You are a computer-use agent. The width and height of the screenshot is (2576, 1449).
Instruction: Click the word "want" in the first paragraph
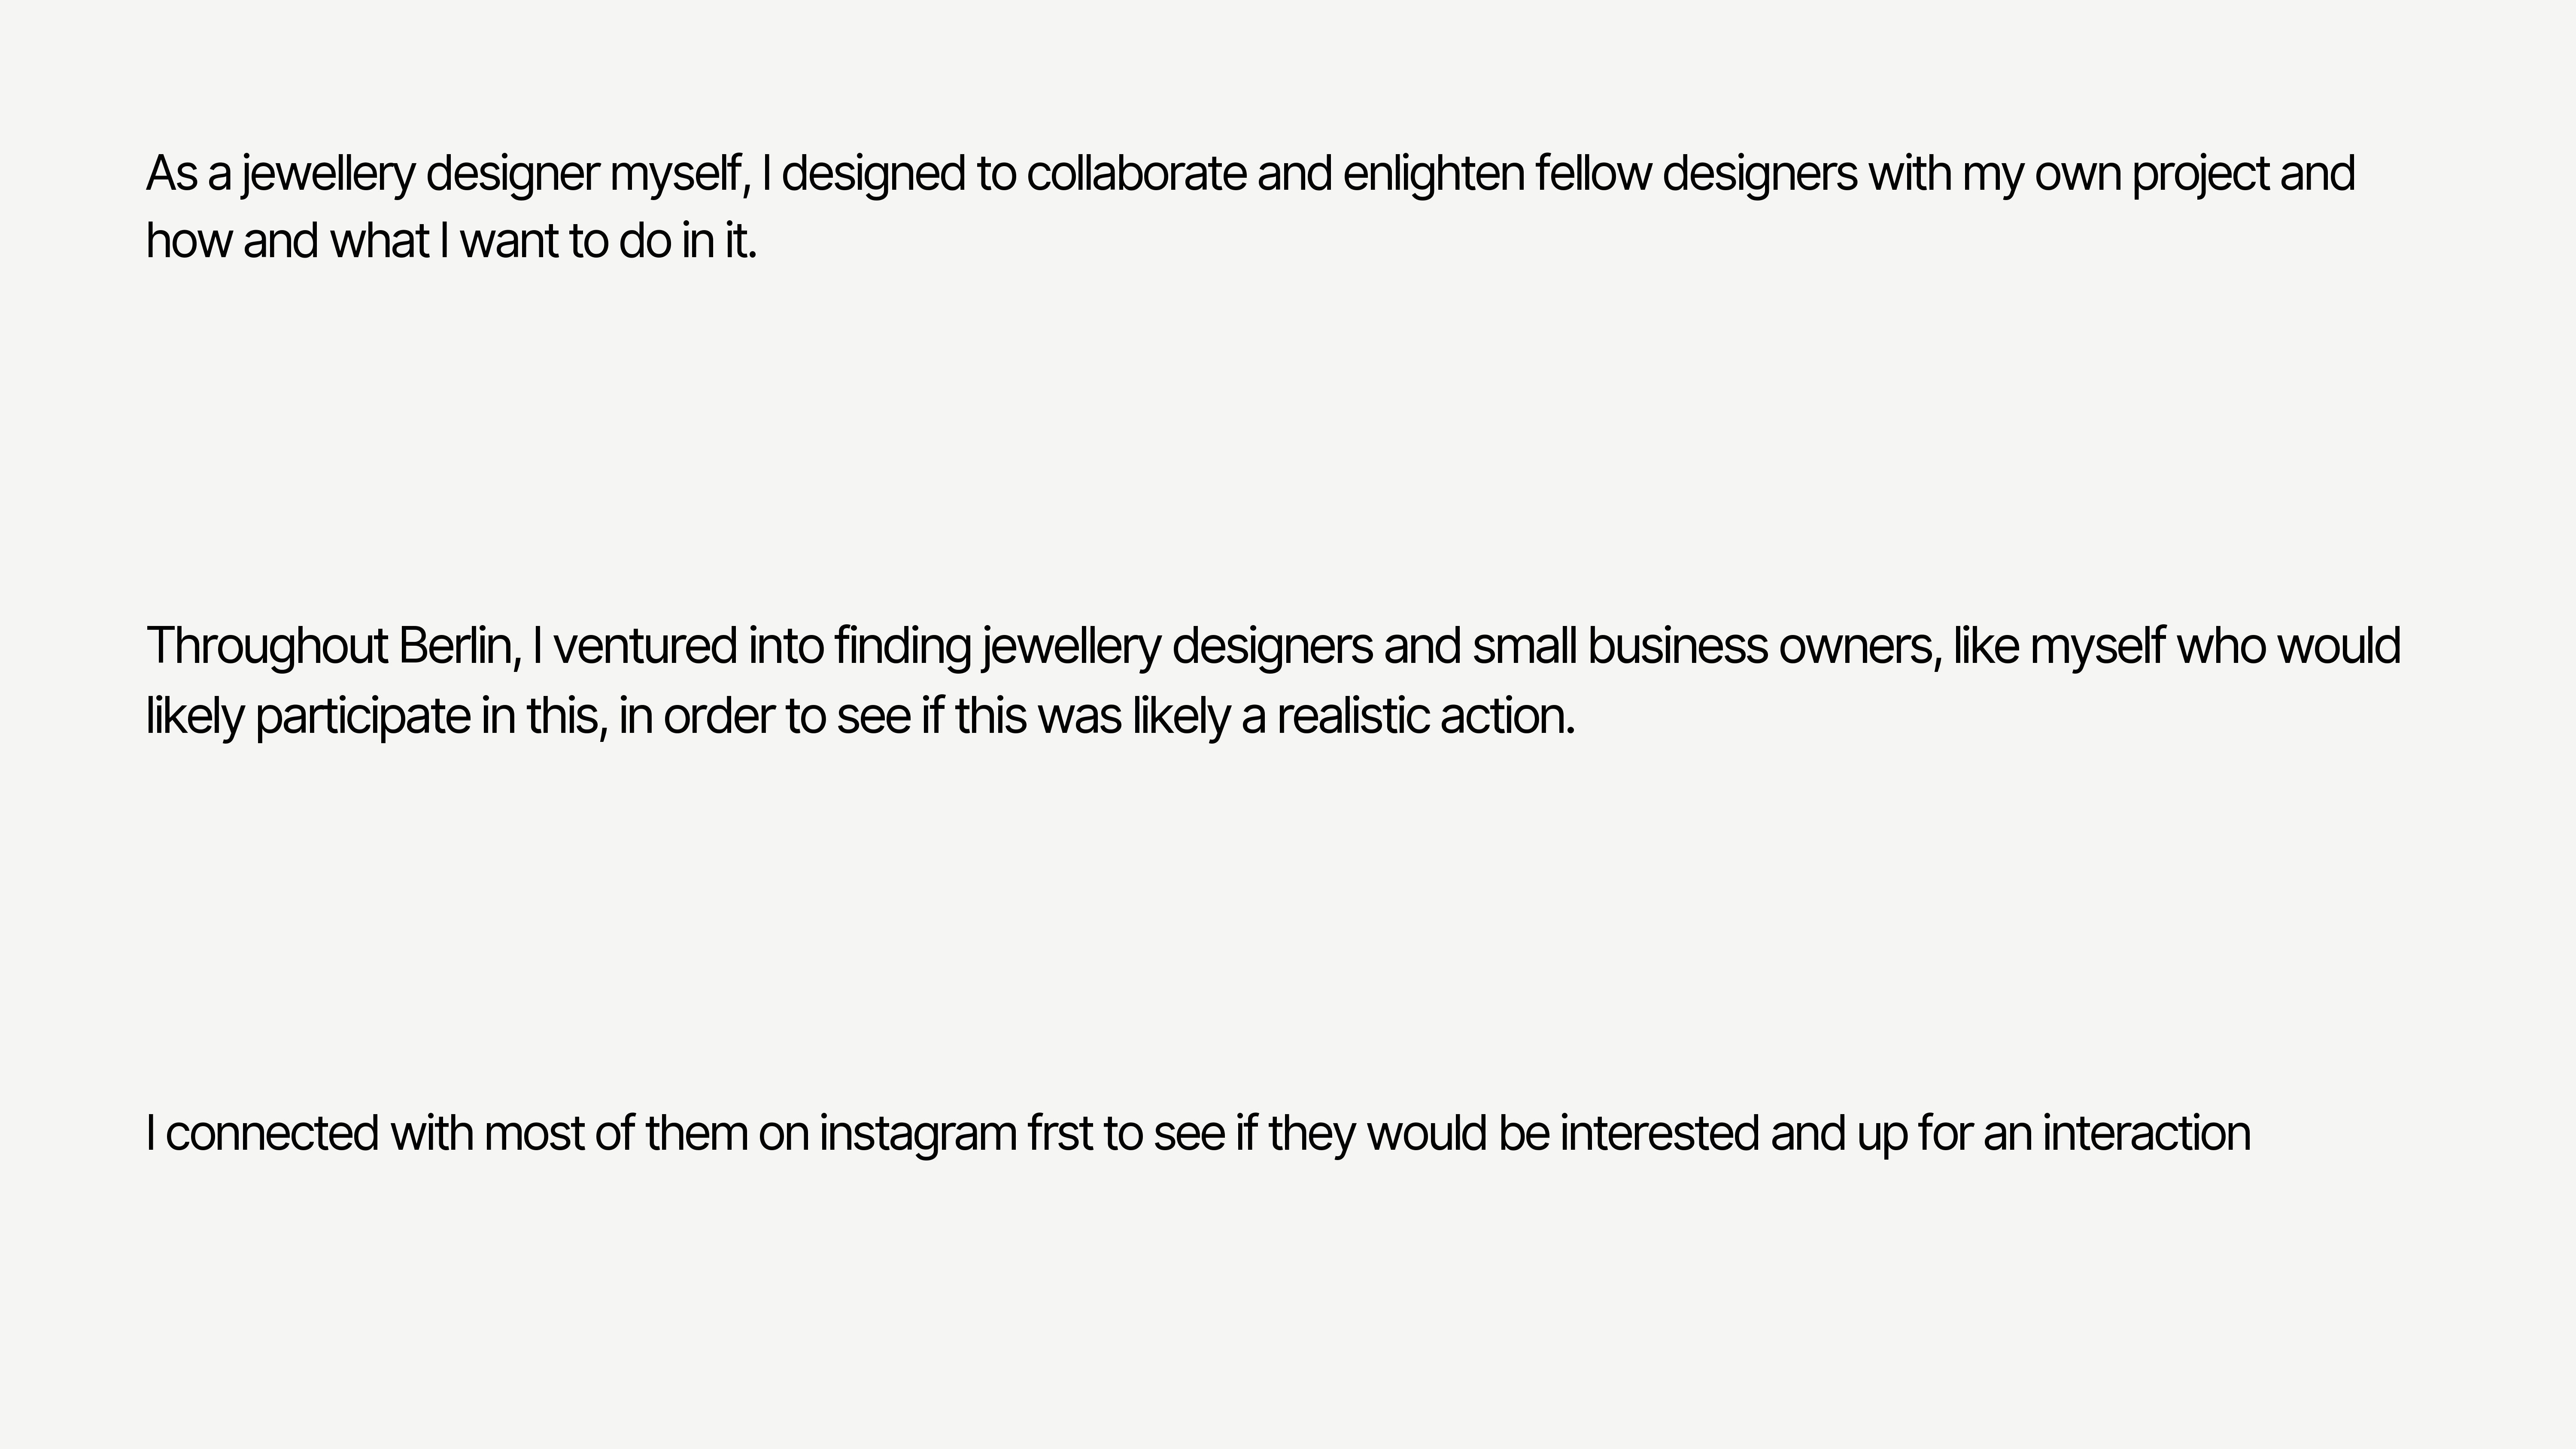pyautogui.click(x=508, y=242)
